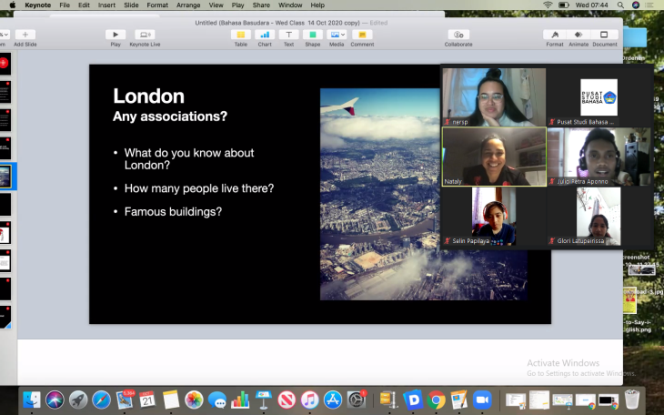Open Safari from the Dock
Screen dimensions: 664x415
coord(101,400)
